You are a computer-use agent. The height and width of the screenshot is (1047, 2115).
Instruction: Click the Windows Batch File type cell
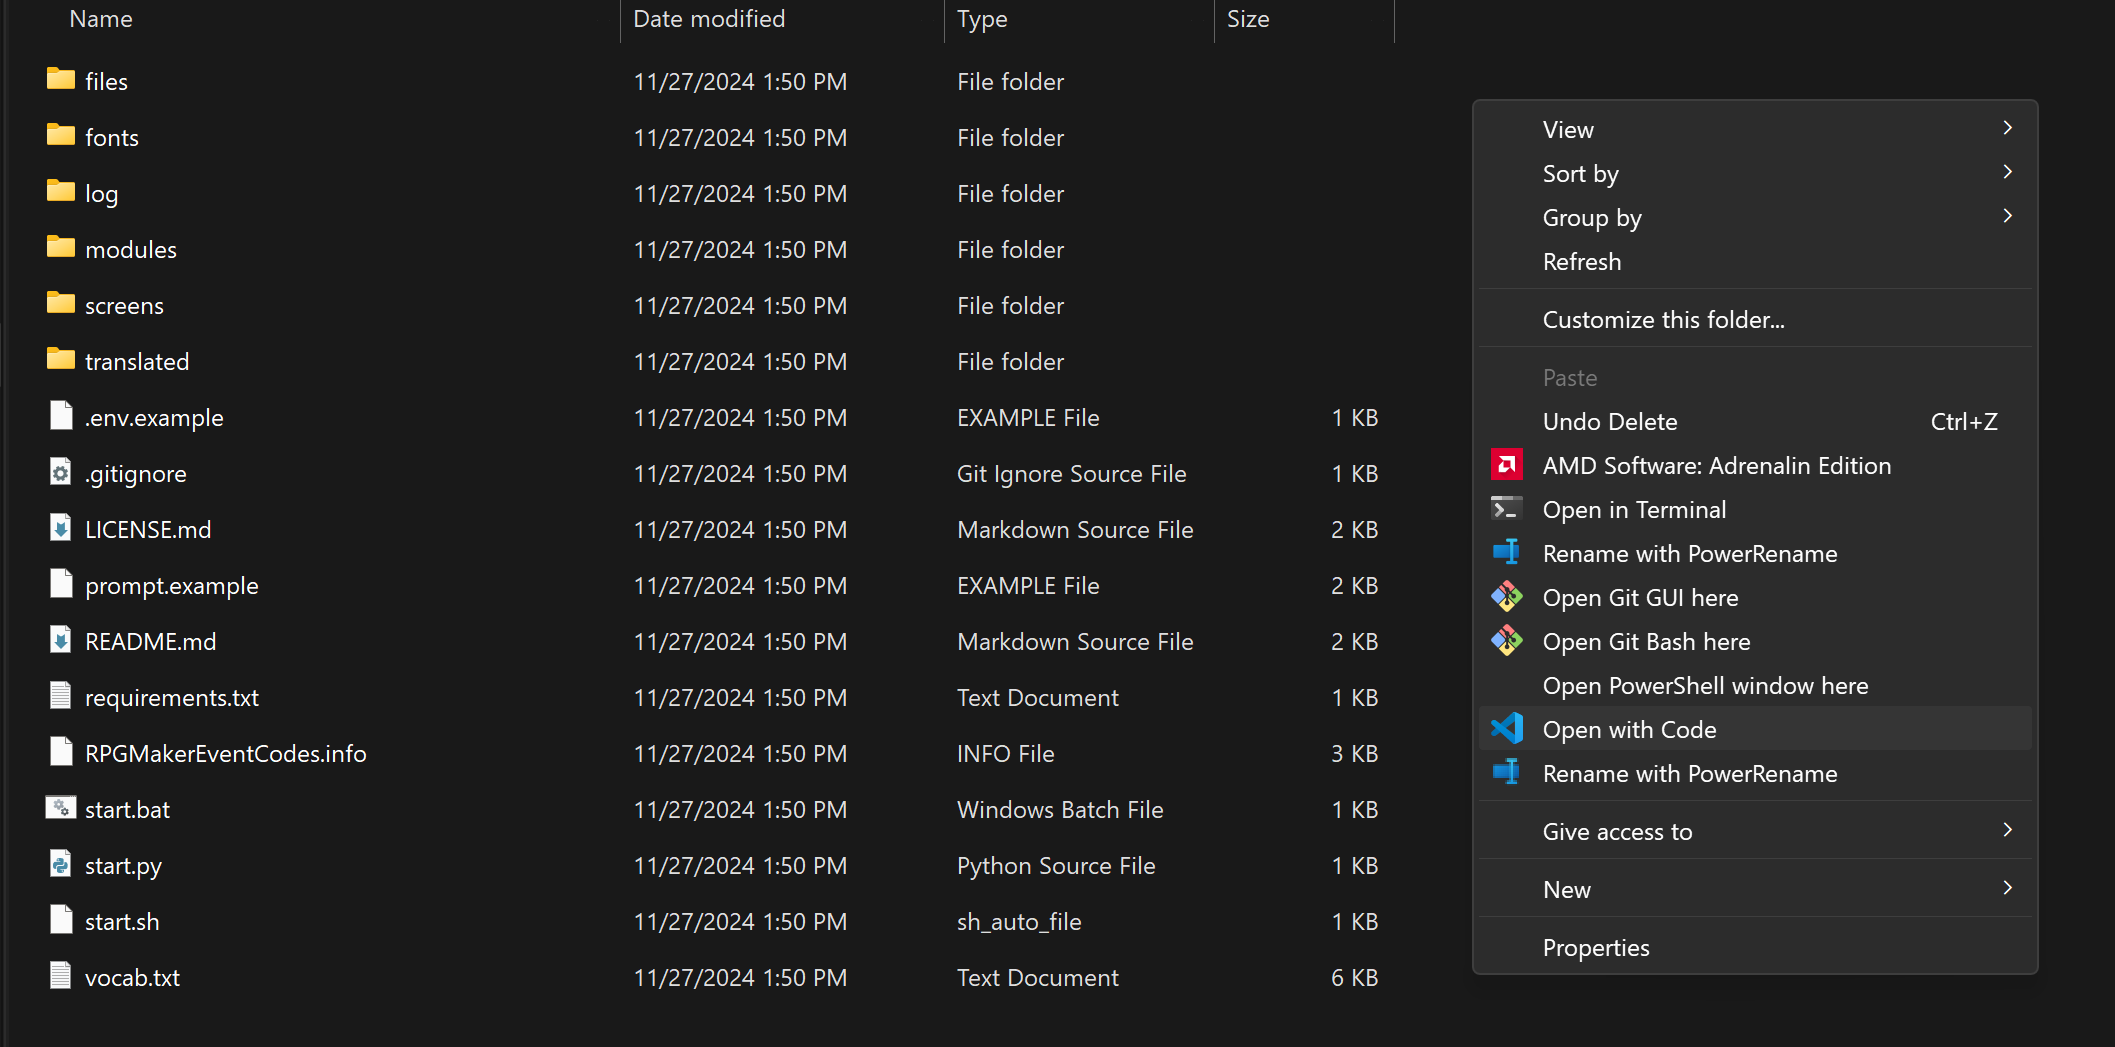click(1060, 810)
